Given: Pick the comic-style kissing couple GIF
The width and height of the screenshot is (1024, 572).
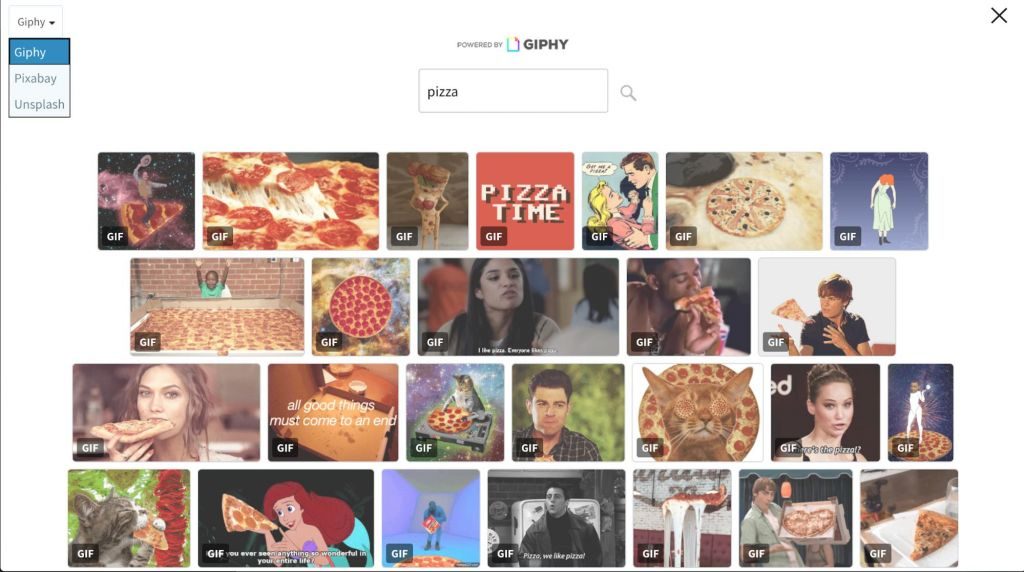Looking at the screenshot, I should [x=620, y=201].
